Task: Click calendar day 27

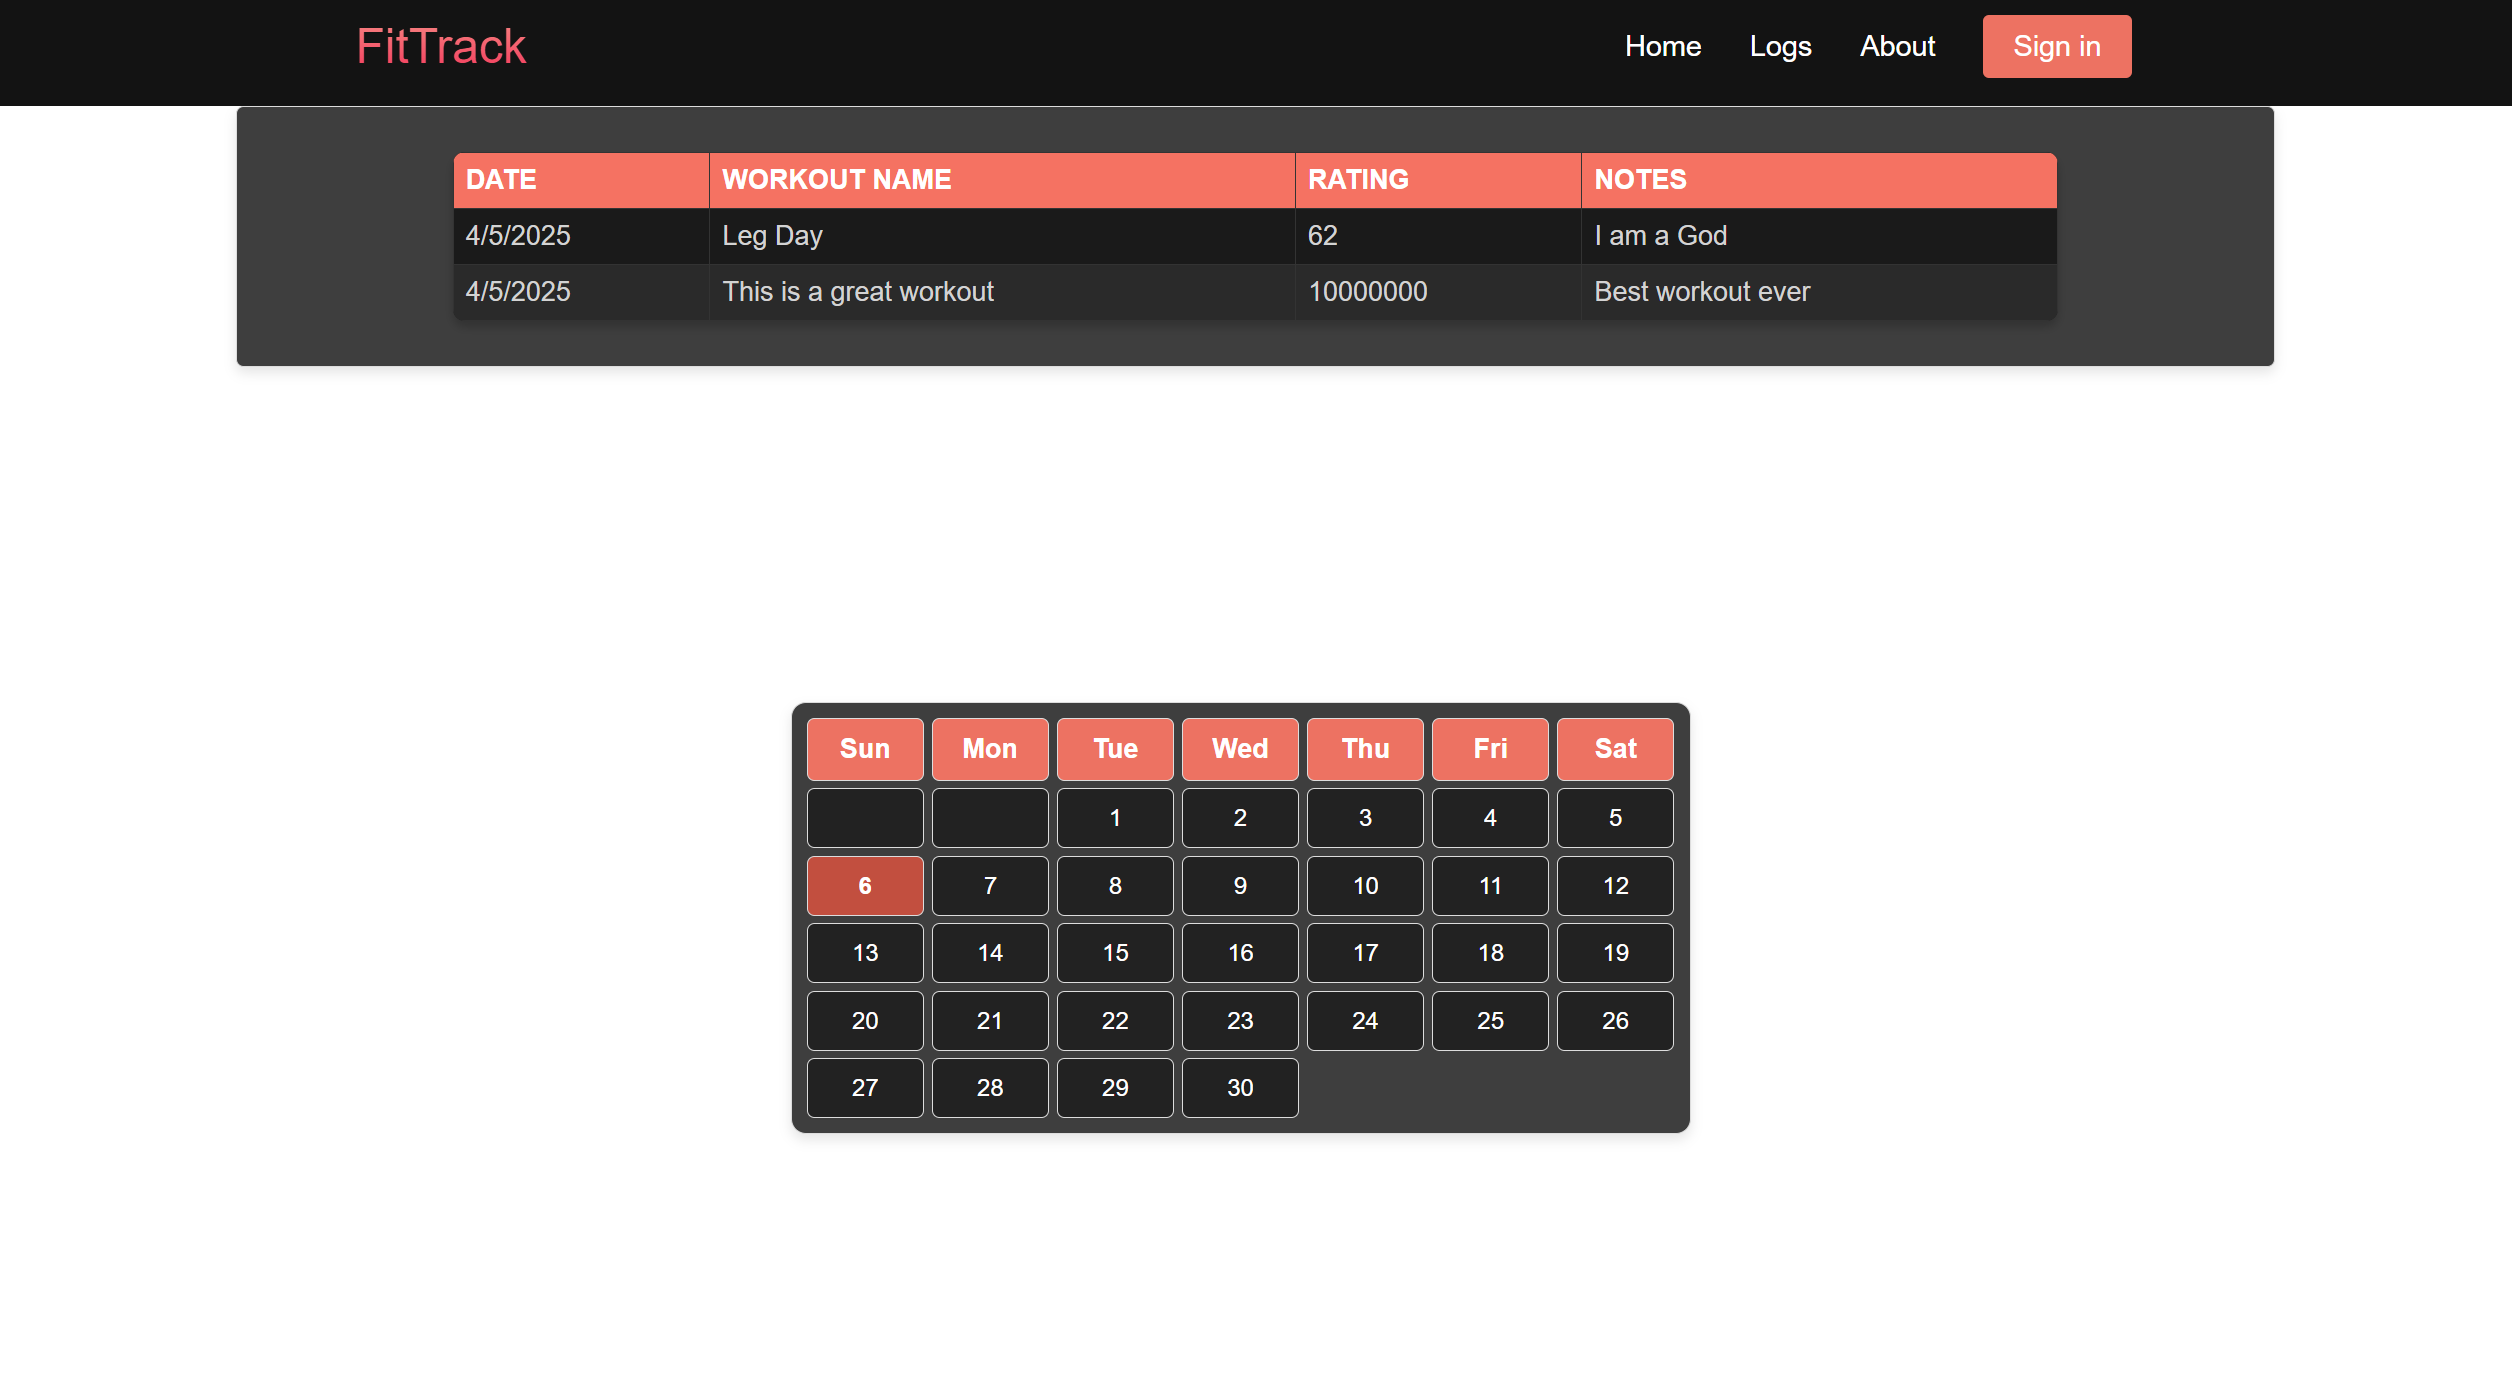Action: [x=864, y=1088]
